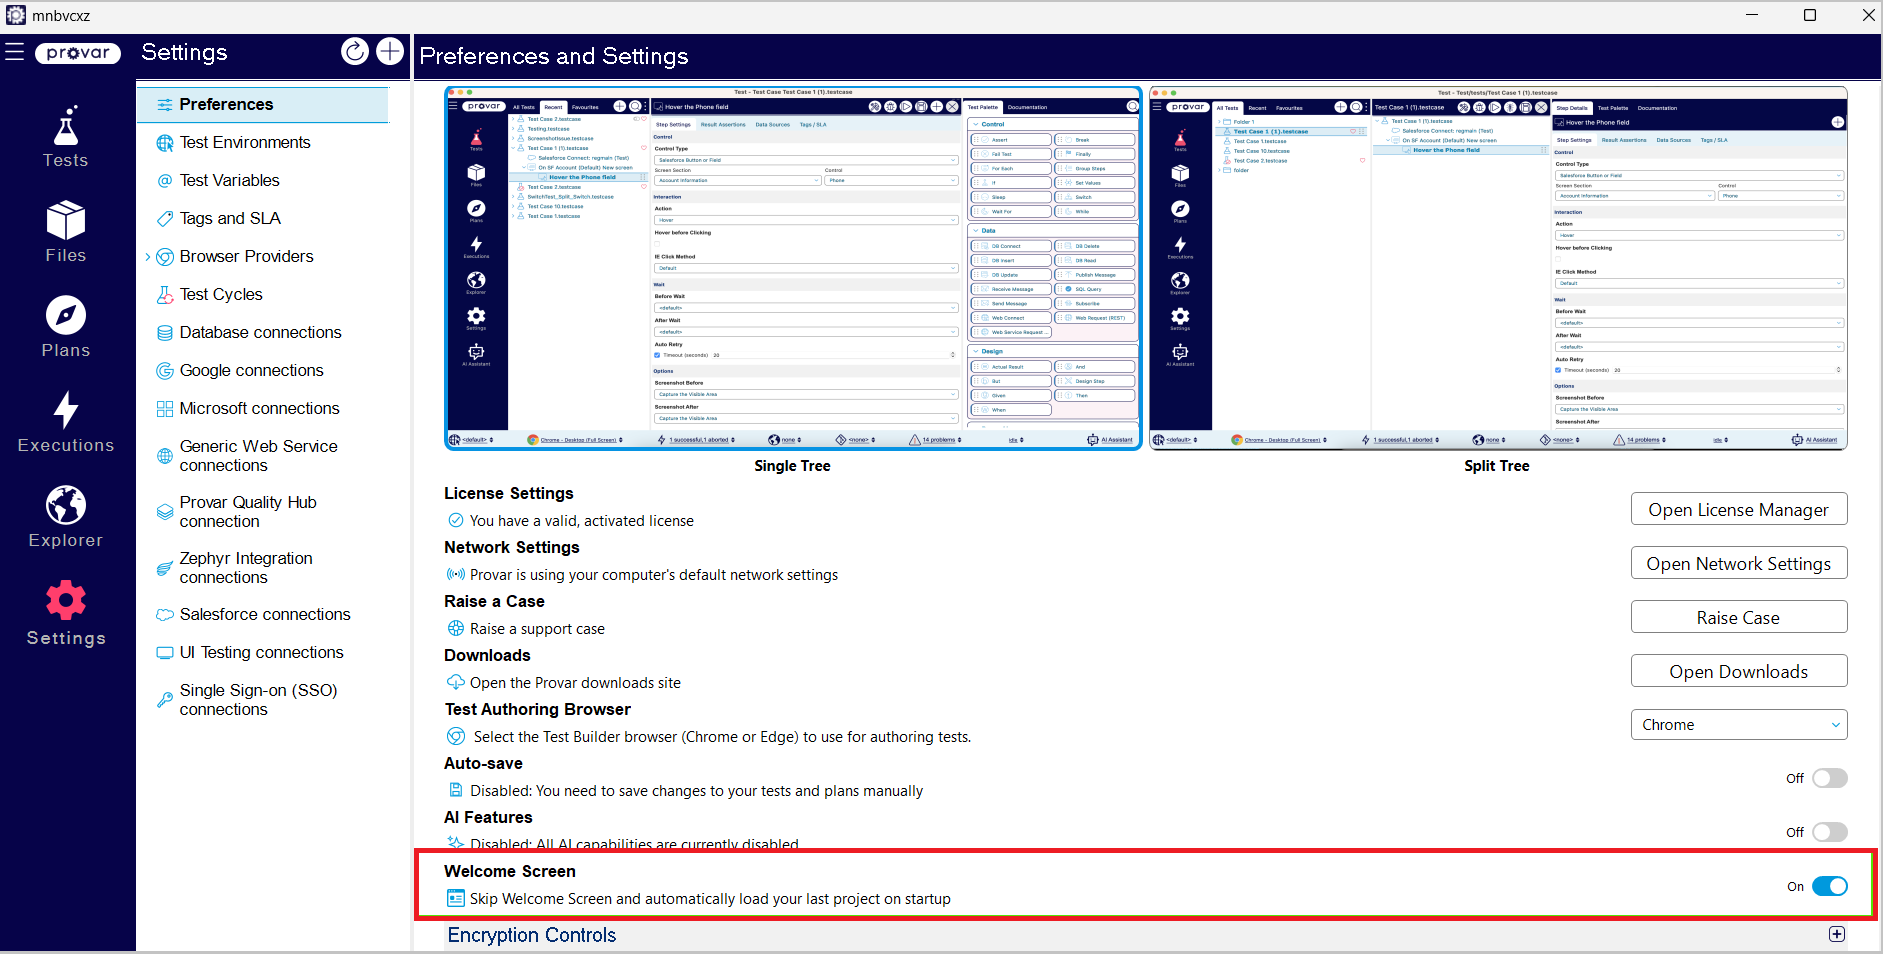1883x954 pixels.
Task: Click Open Network Settings button
Action: (x=1739, y=563)
